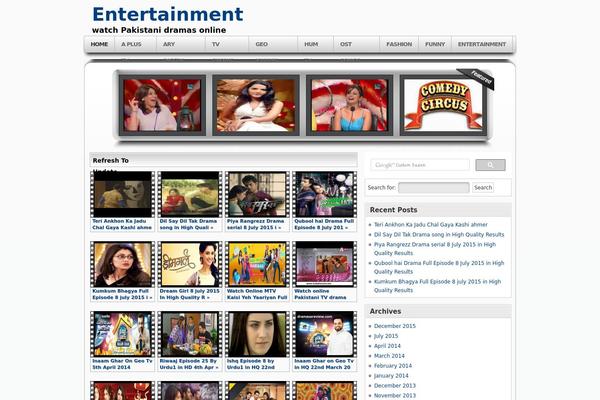The width and height of the screenshot is (600, 400).
Task: Open Dil Say Dil Tak video thumbnail
Action: point(190,194)
